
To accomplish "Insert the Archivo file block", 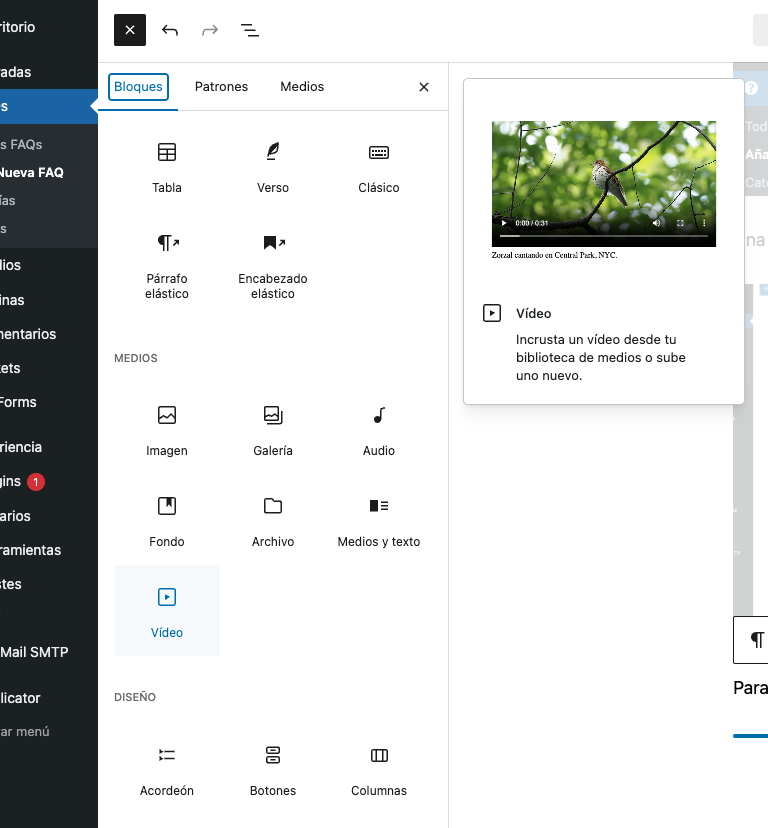I will pos(273,520).
